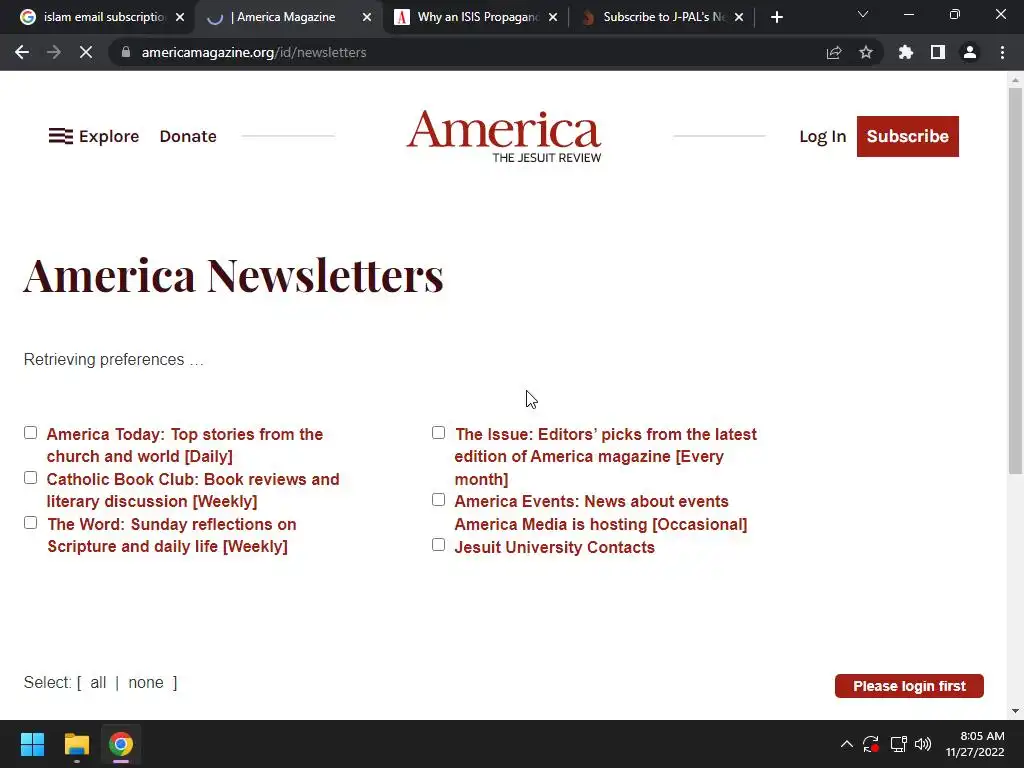Select all newsletters link
The height and width of the screenshot is (768, 1024).
(x=98, y=682)
